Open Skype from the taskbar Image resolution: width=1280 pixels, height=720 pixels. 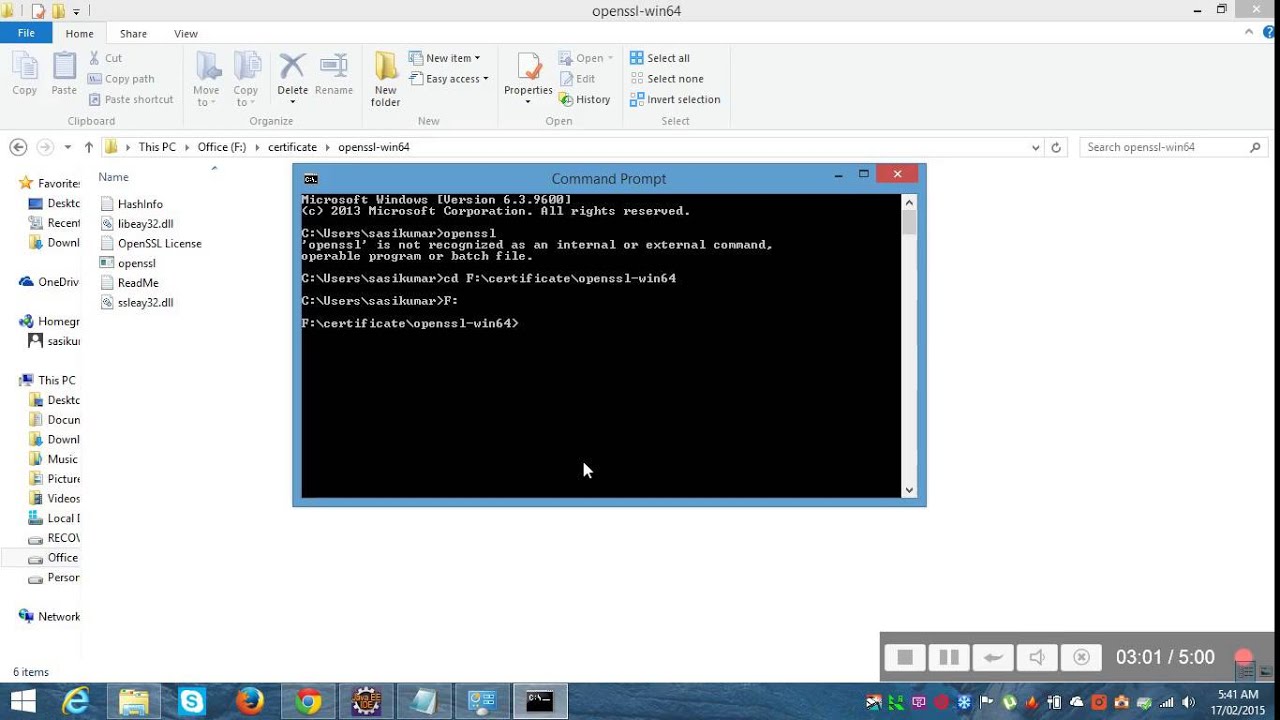coord(192,702)
